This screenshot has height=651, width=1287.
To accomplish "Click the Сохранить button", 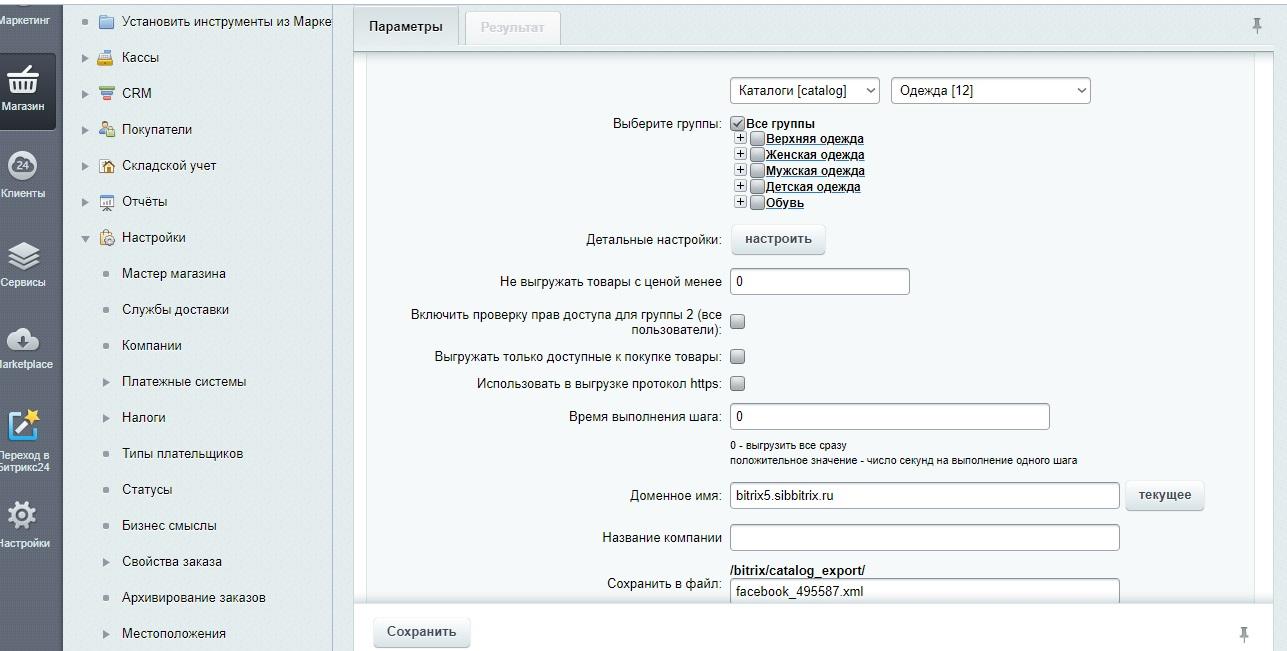I will tap(421, 632).
